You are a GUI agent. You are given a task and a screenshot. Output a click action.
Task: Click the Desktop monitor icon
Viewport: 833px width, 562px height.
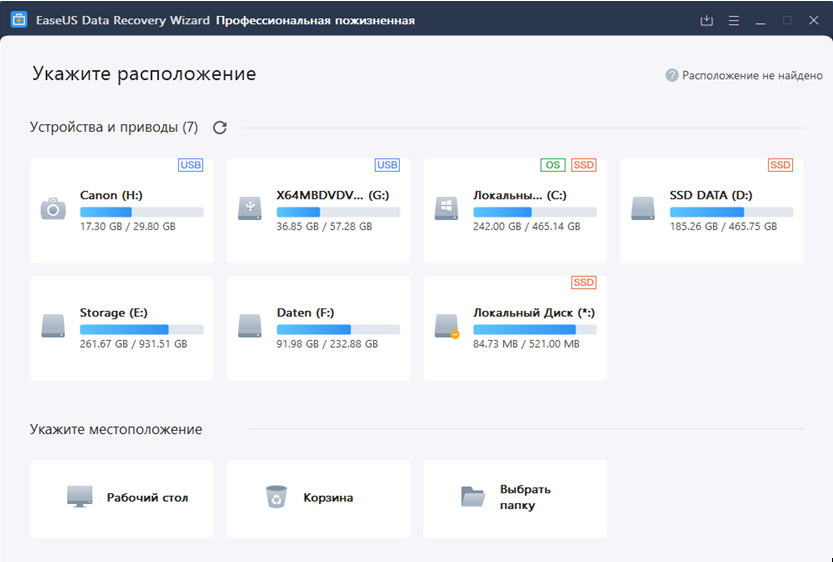click(80, 497)
